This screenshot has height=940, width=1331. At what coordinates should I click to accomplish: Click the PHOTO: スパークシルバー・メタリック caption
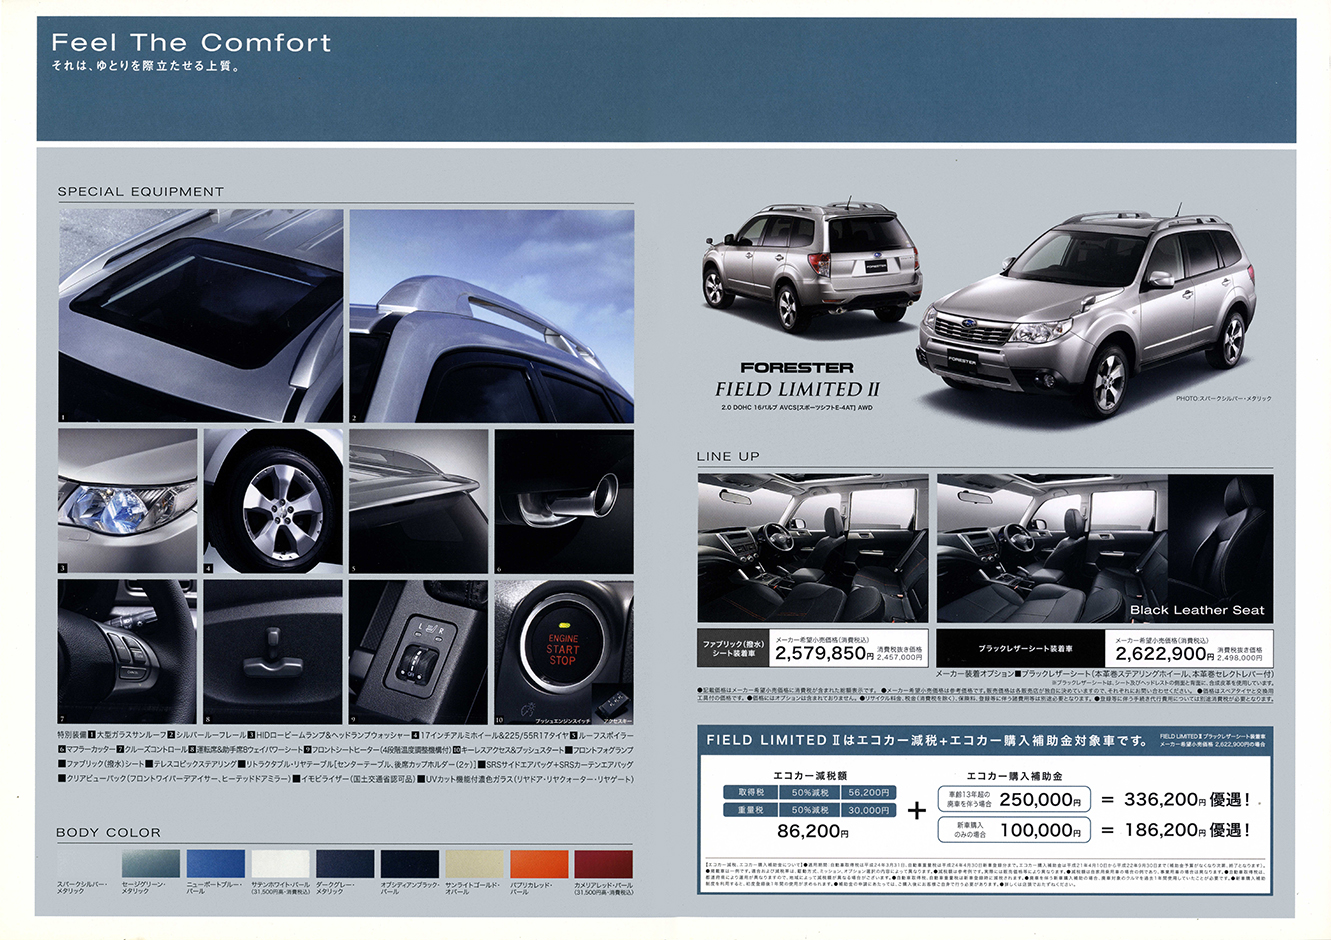point(1223,400)
